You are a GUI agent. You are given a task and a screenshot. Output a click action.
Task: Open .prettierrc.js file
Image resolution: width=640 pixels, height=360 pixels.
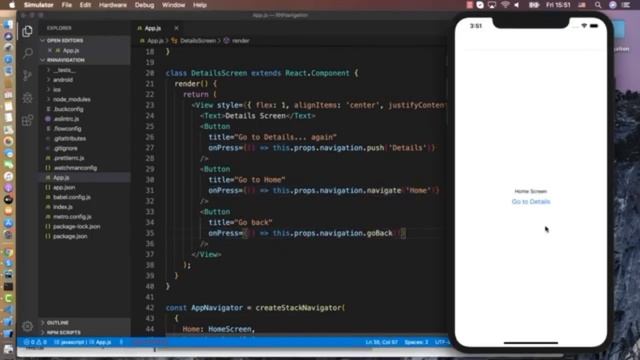pyautogui.click(x=69, y=158)
